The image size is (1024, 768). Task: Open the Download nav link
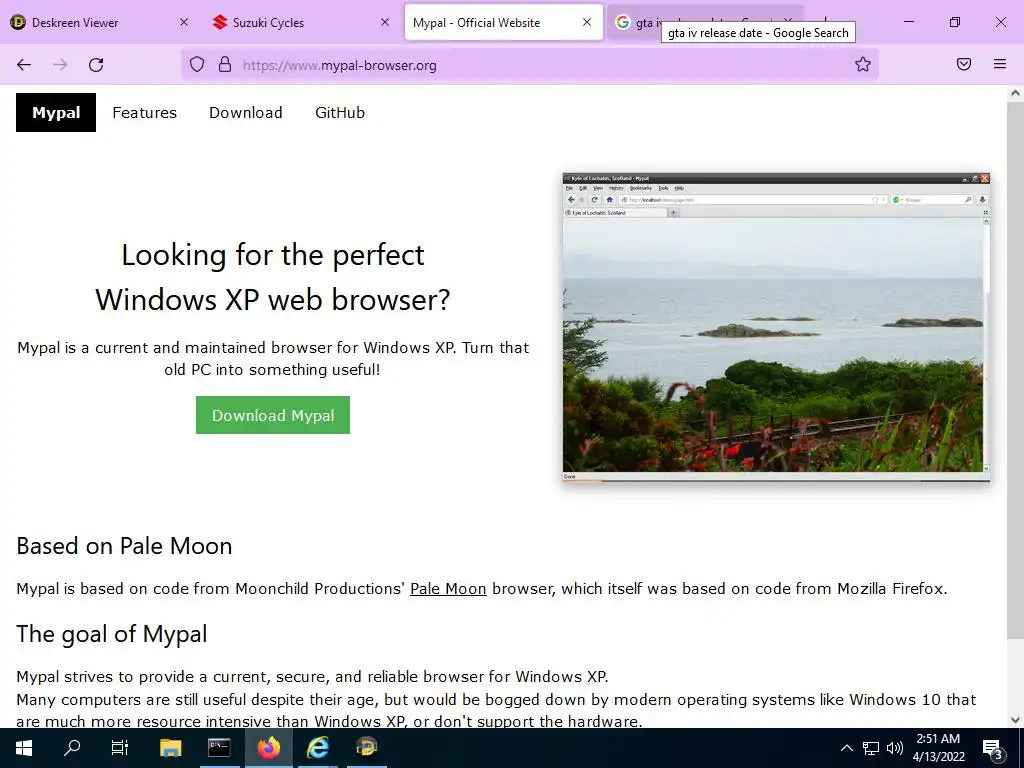click(x=246, y=112)
